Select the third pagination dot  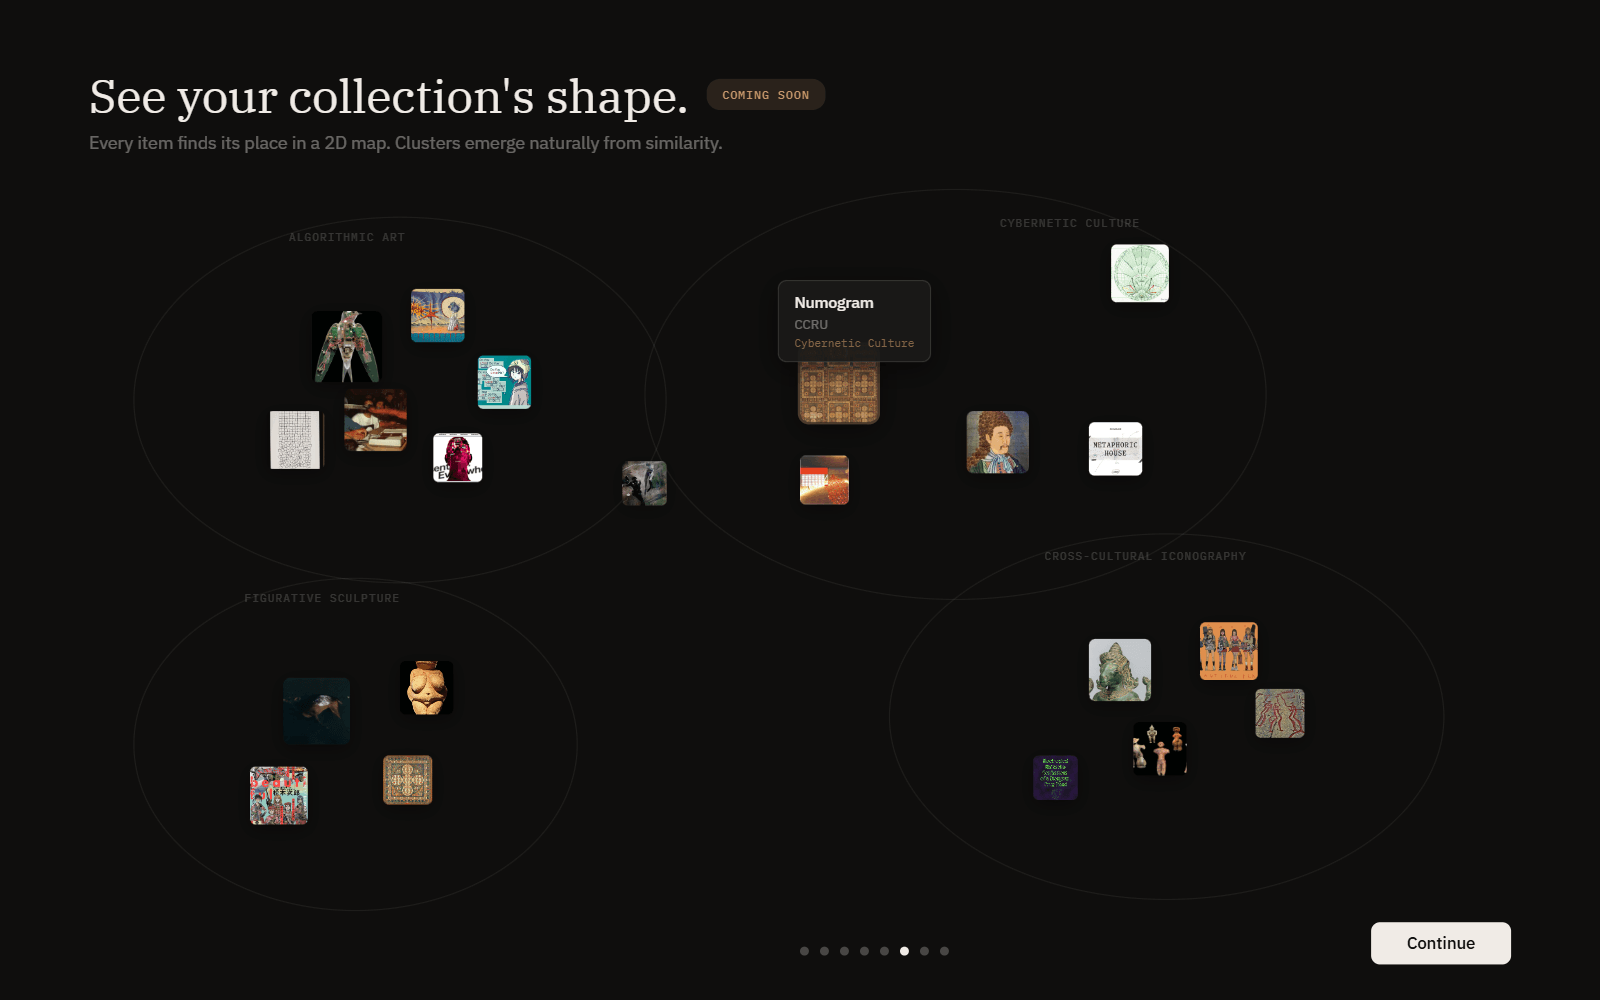[x=844, y=951]
